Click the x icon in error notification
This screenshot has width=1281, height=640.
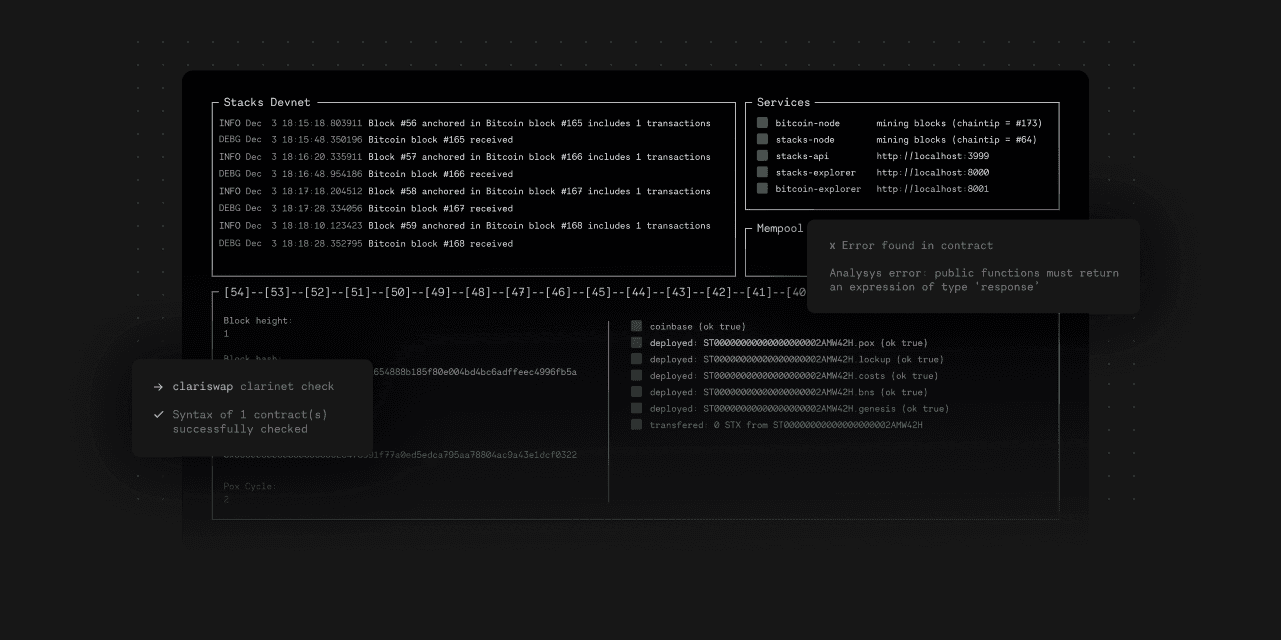(833, 246)
